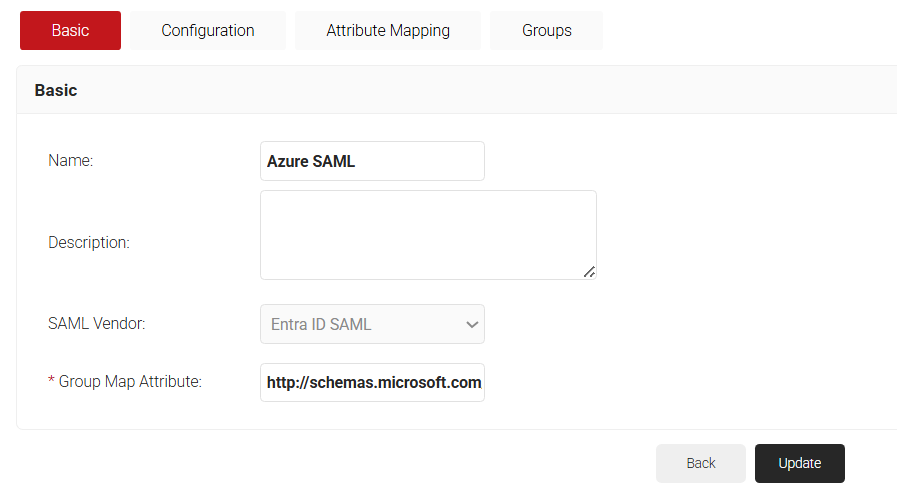Focus the Name field with Azure SAML

(372, 161)
